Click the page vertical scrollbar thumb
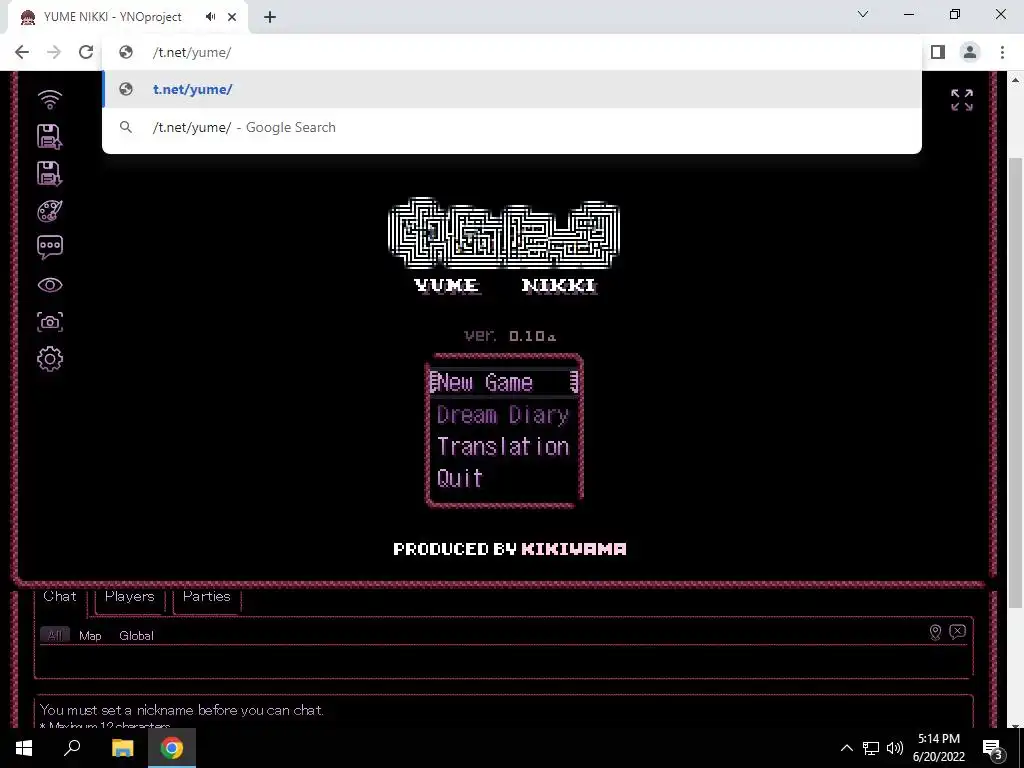1024x768 pixels. [x=1015, y=382]
